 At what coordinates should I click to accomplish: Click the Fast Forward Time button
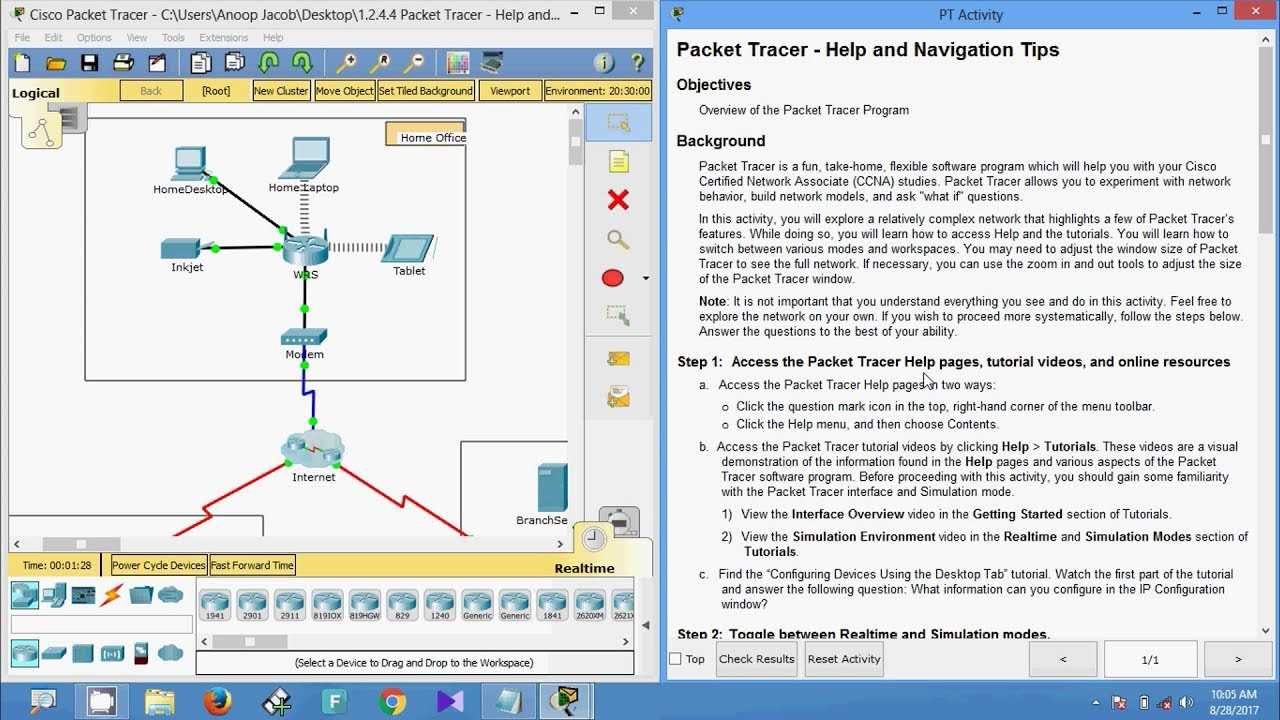[x=252, y=565]
